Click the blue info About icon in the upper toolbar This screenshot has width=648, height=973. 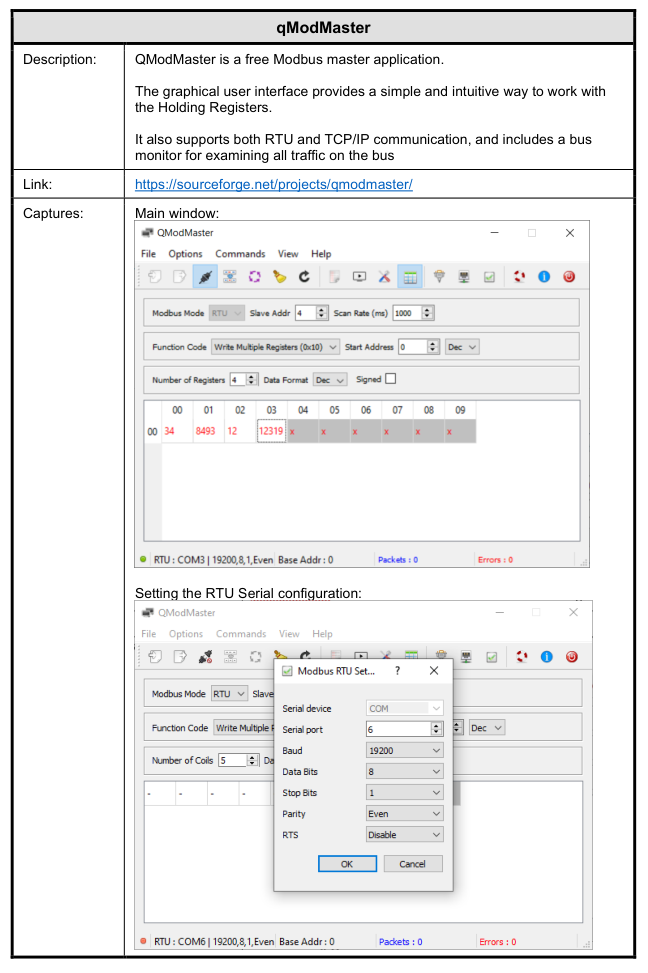[544, 277]
